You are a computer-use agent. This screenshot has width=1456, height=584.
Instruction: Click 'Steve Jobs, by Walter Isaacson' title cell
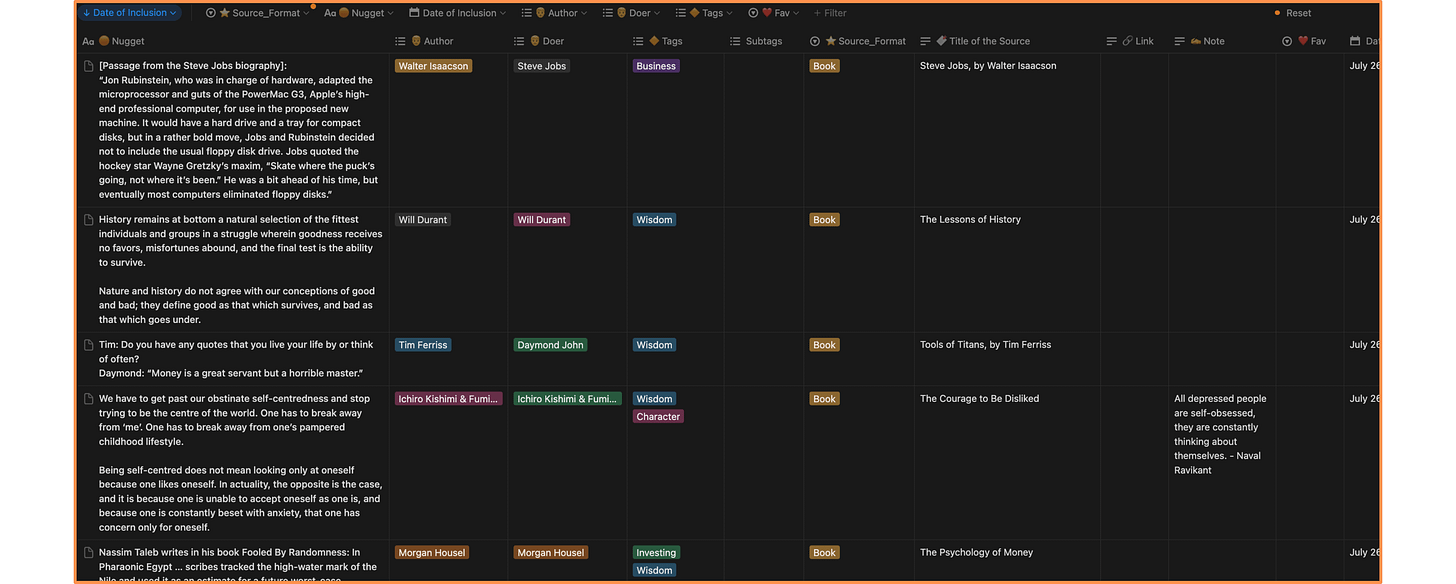click(988, 66)
